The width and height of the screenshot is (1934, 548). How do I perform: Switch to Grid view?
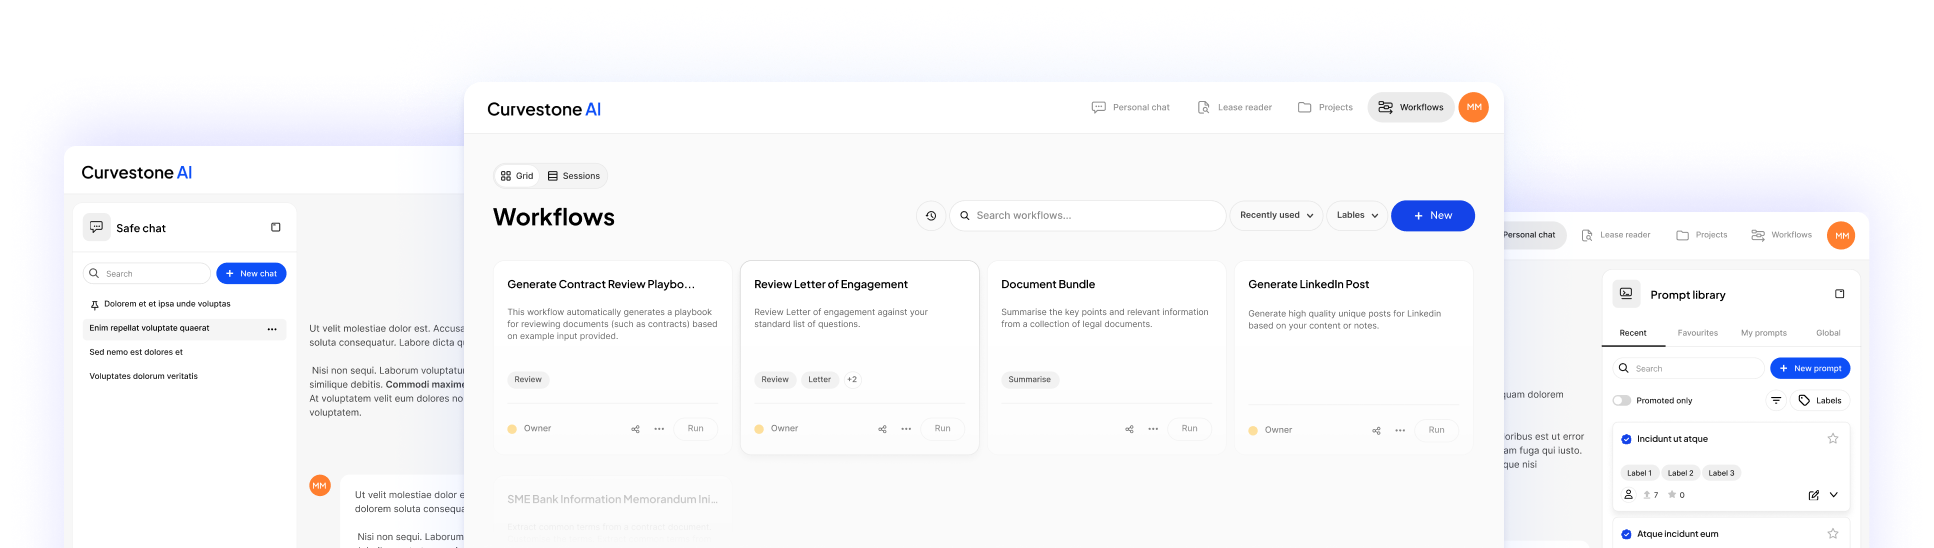click(x=517, y=176)
